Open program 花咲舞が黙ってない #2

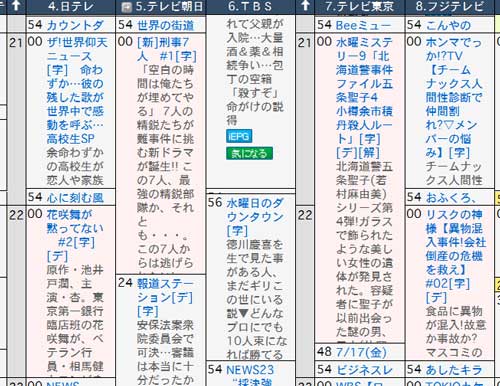coord(75,235)
